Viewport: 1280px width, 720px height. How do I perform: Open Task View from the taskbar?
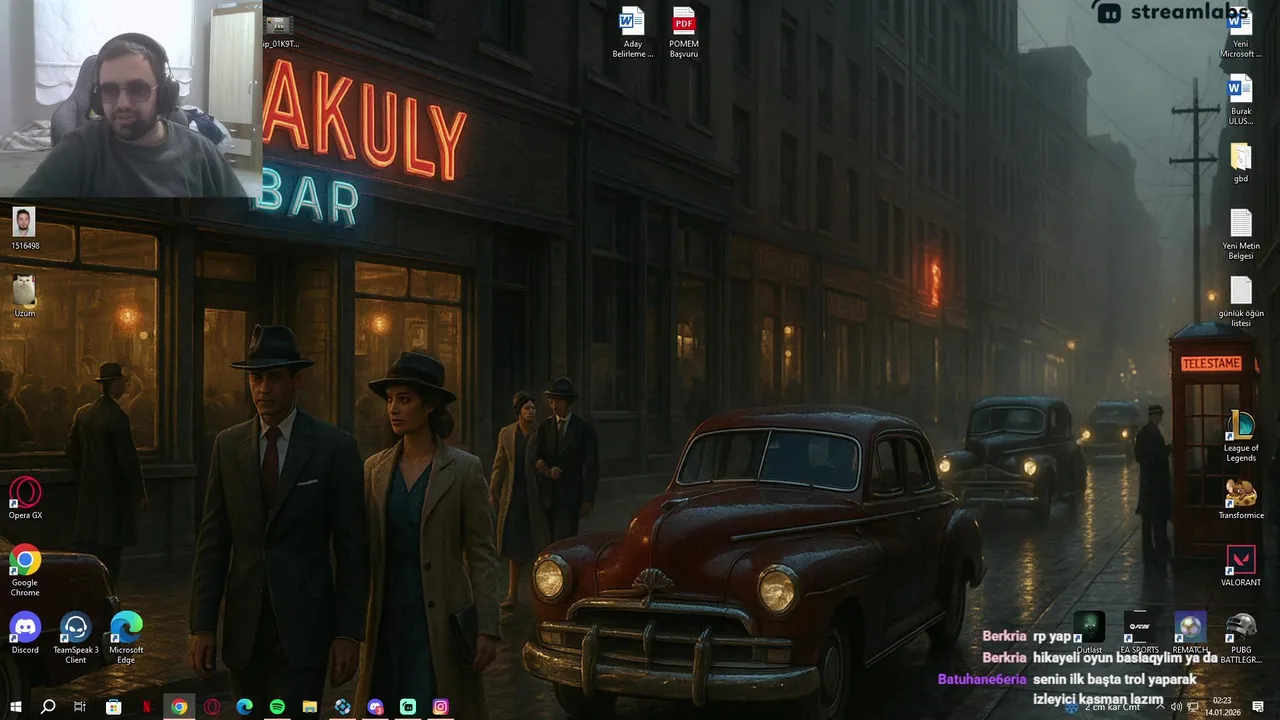click(80, 707)
